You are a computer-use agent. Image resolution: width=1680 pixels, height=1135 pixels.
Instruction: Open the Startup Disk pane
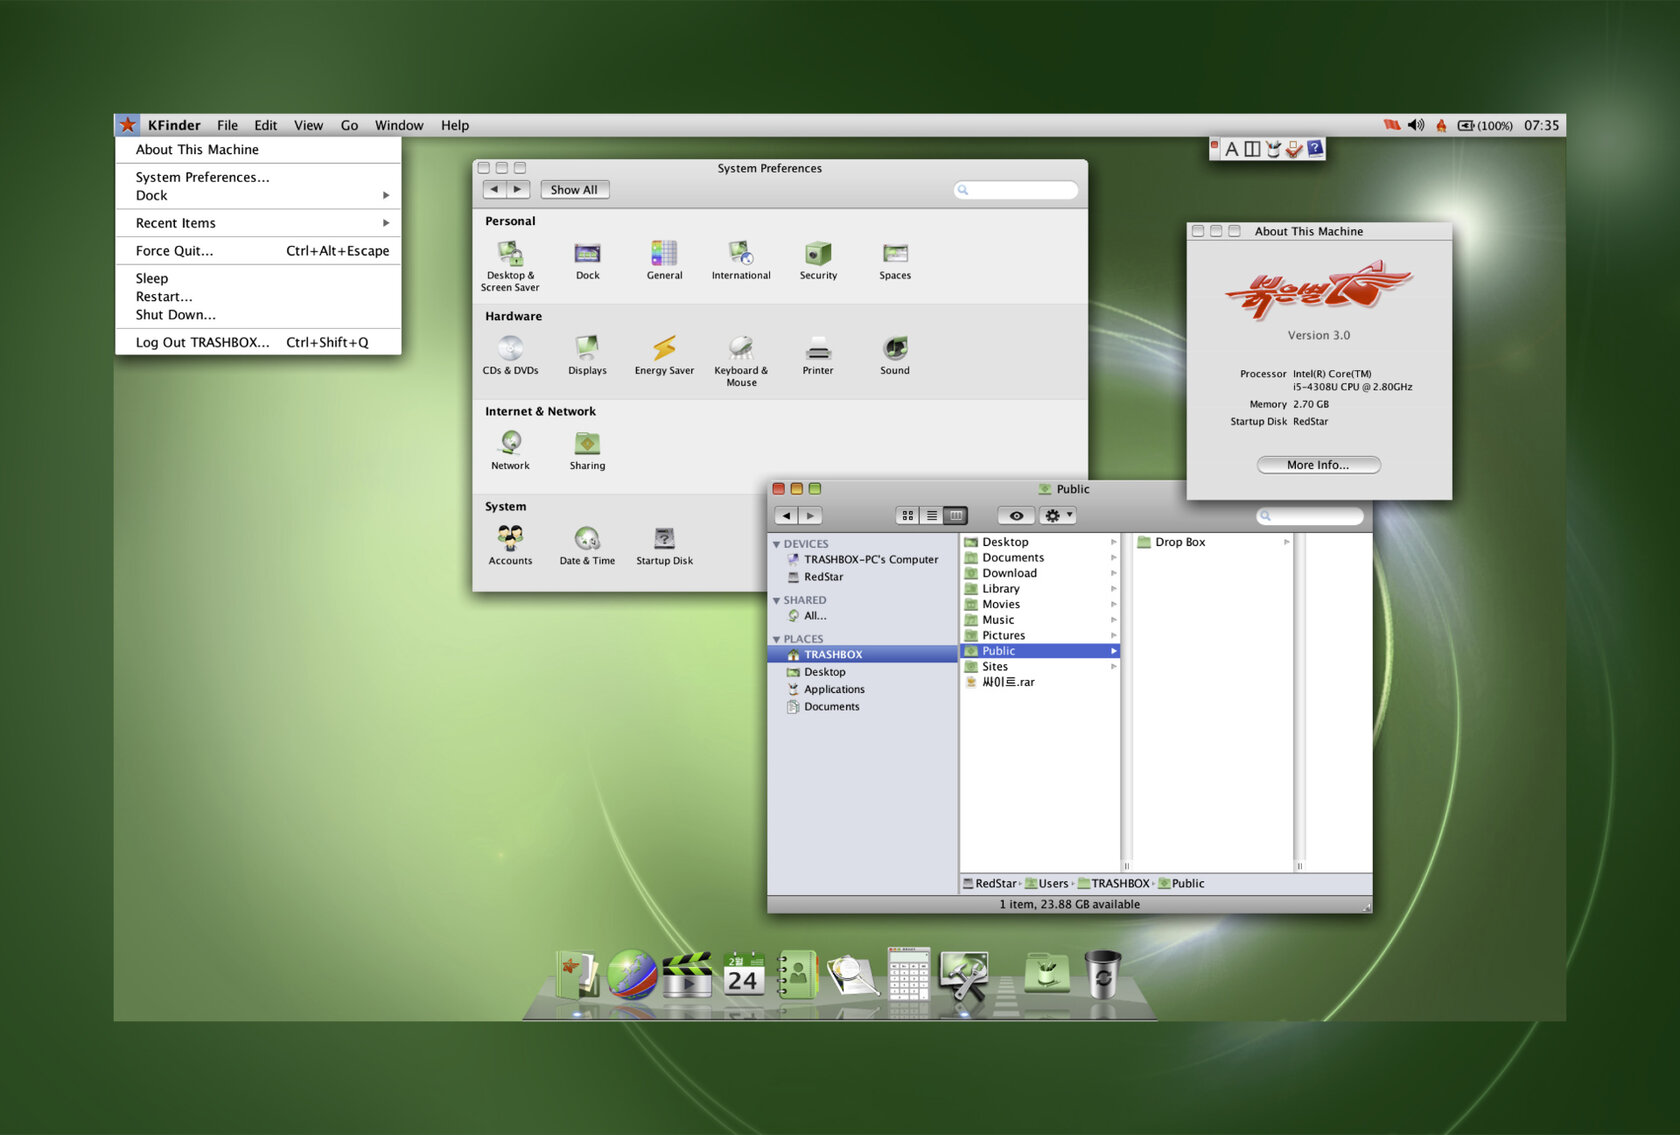(x=664, y=543)
